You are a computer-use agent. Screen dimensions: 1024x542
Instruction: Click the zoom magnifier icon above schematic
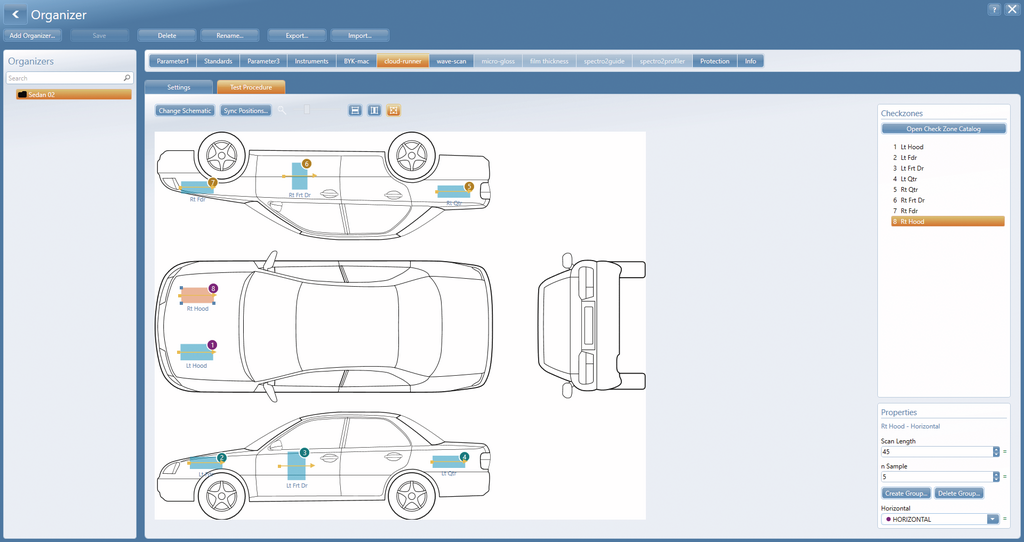click(282, 110)
